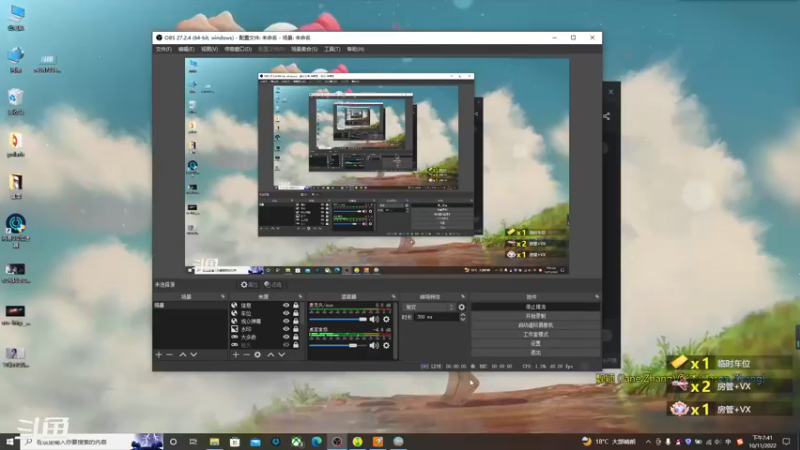The height and width of the screenshot is (450, 800).
Task: Click the source filters button
Action: click(x=273, y=285)
